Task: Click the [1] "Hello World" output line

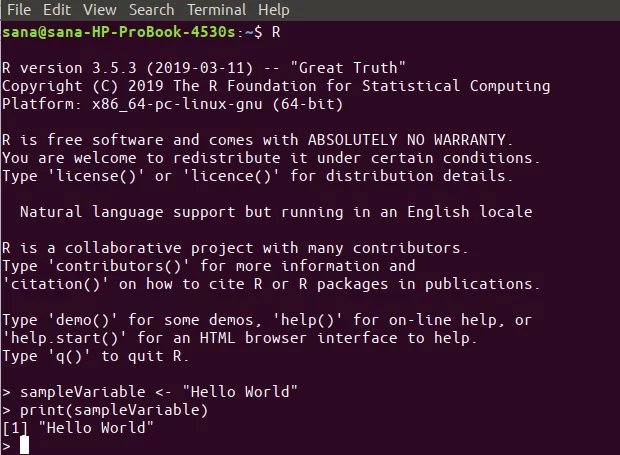Action: (78, 428)
